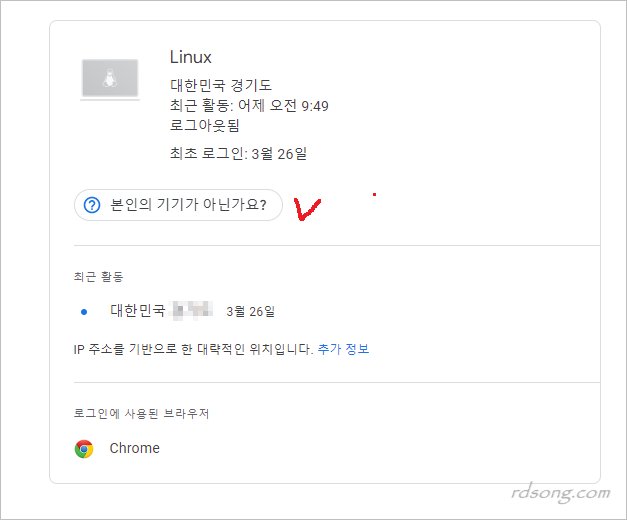Screen dimensions: 627x520
Task: Click the 최초 로그인: 3월 26일 text
Action: coord(238,153)
